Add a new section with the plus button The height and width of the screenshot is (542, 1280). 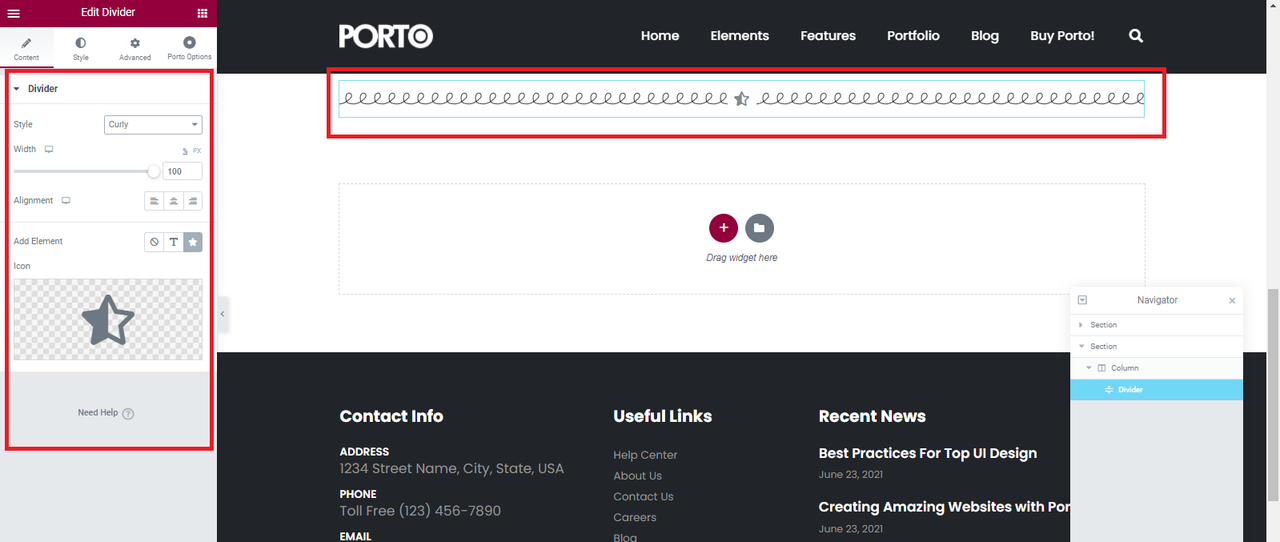(723, 228)
